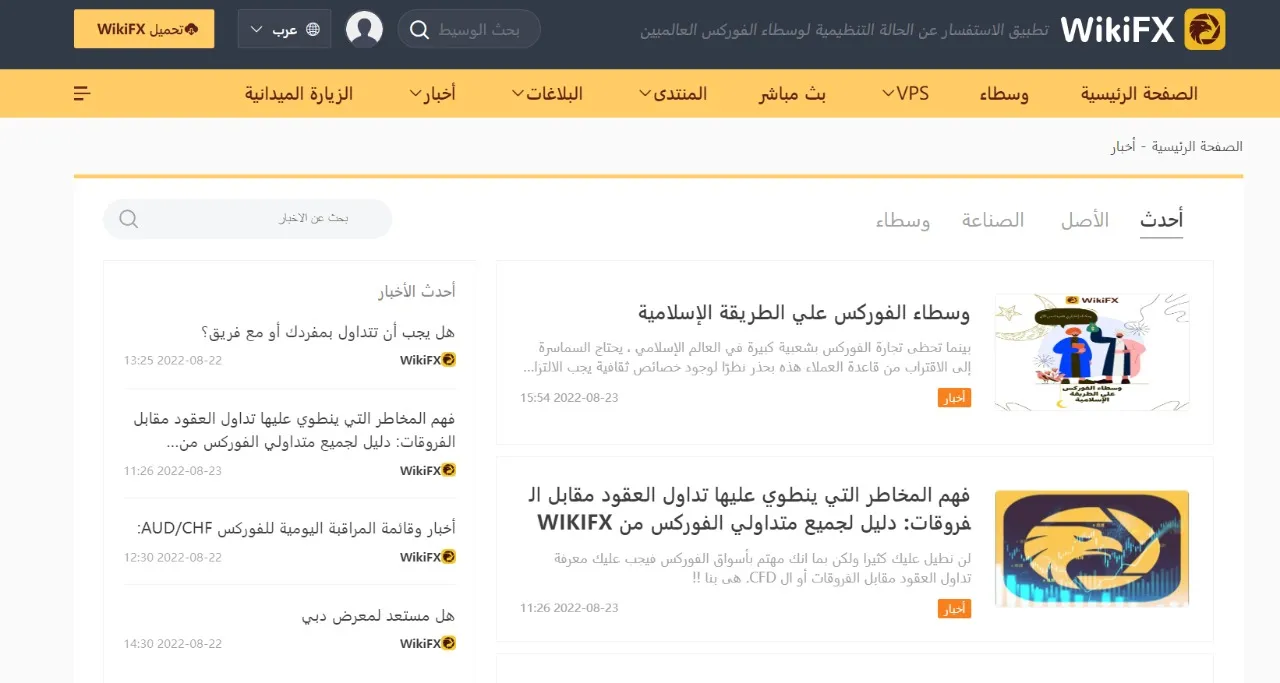
Task: Open the عرب language dropdown
Action: (284, 29)
